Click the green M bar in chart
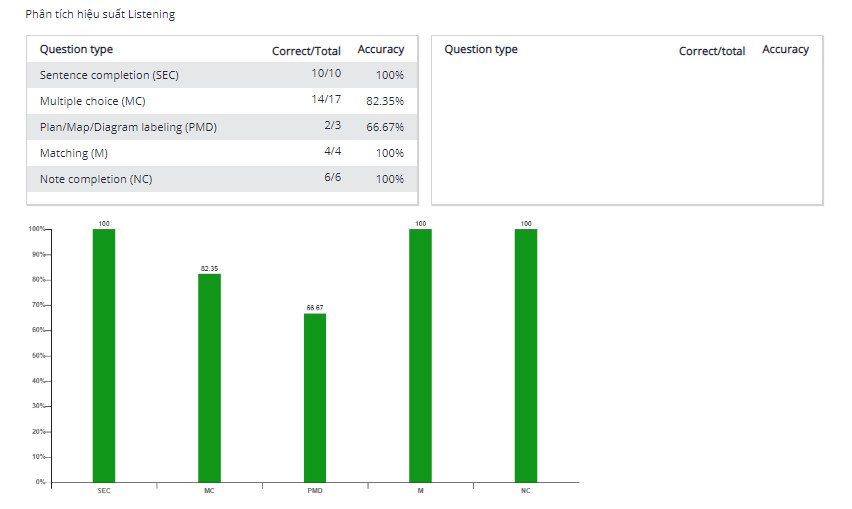Image resolution: width=852 pixels, height=509 pixels. [420, 355]
